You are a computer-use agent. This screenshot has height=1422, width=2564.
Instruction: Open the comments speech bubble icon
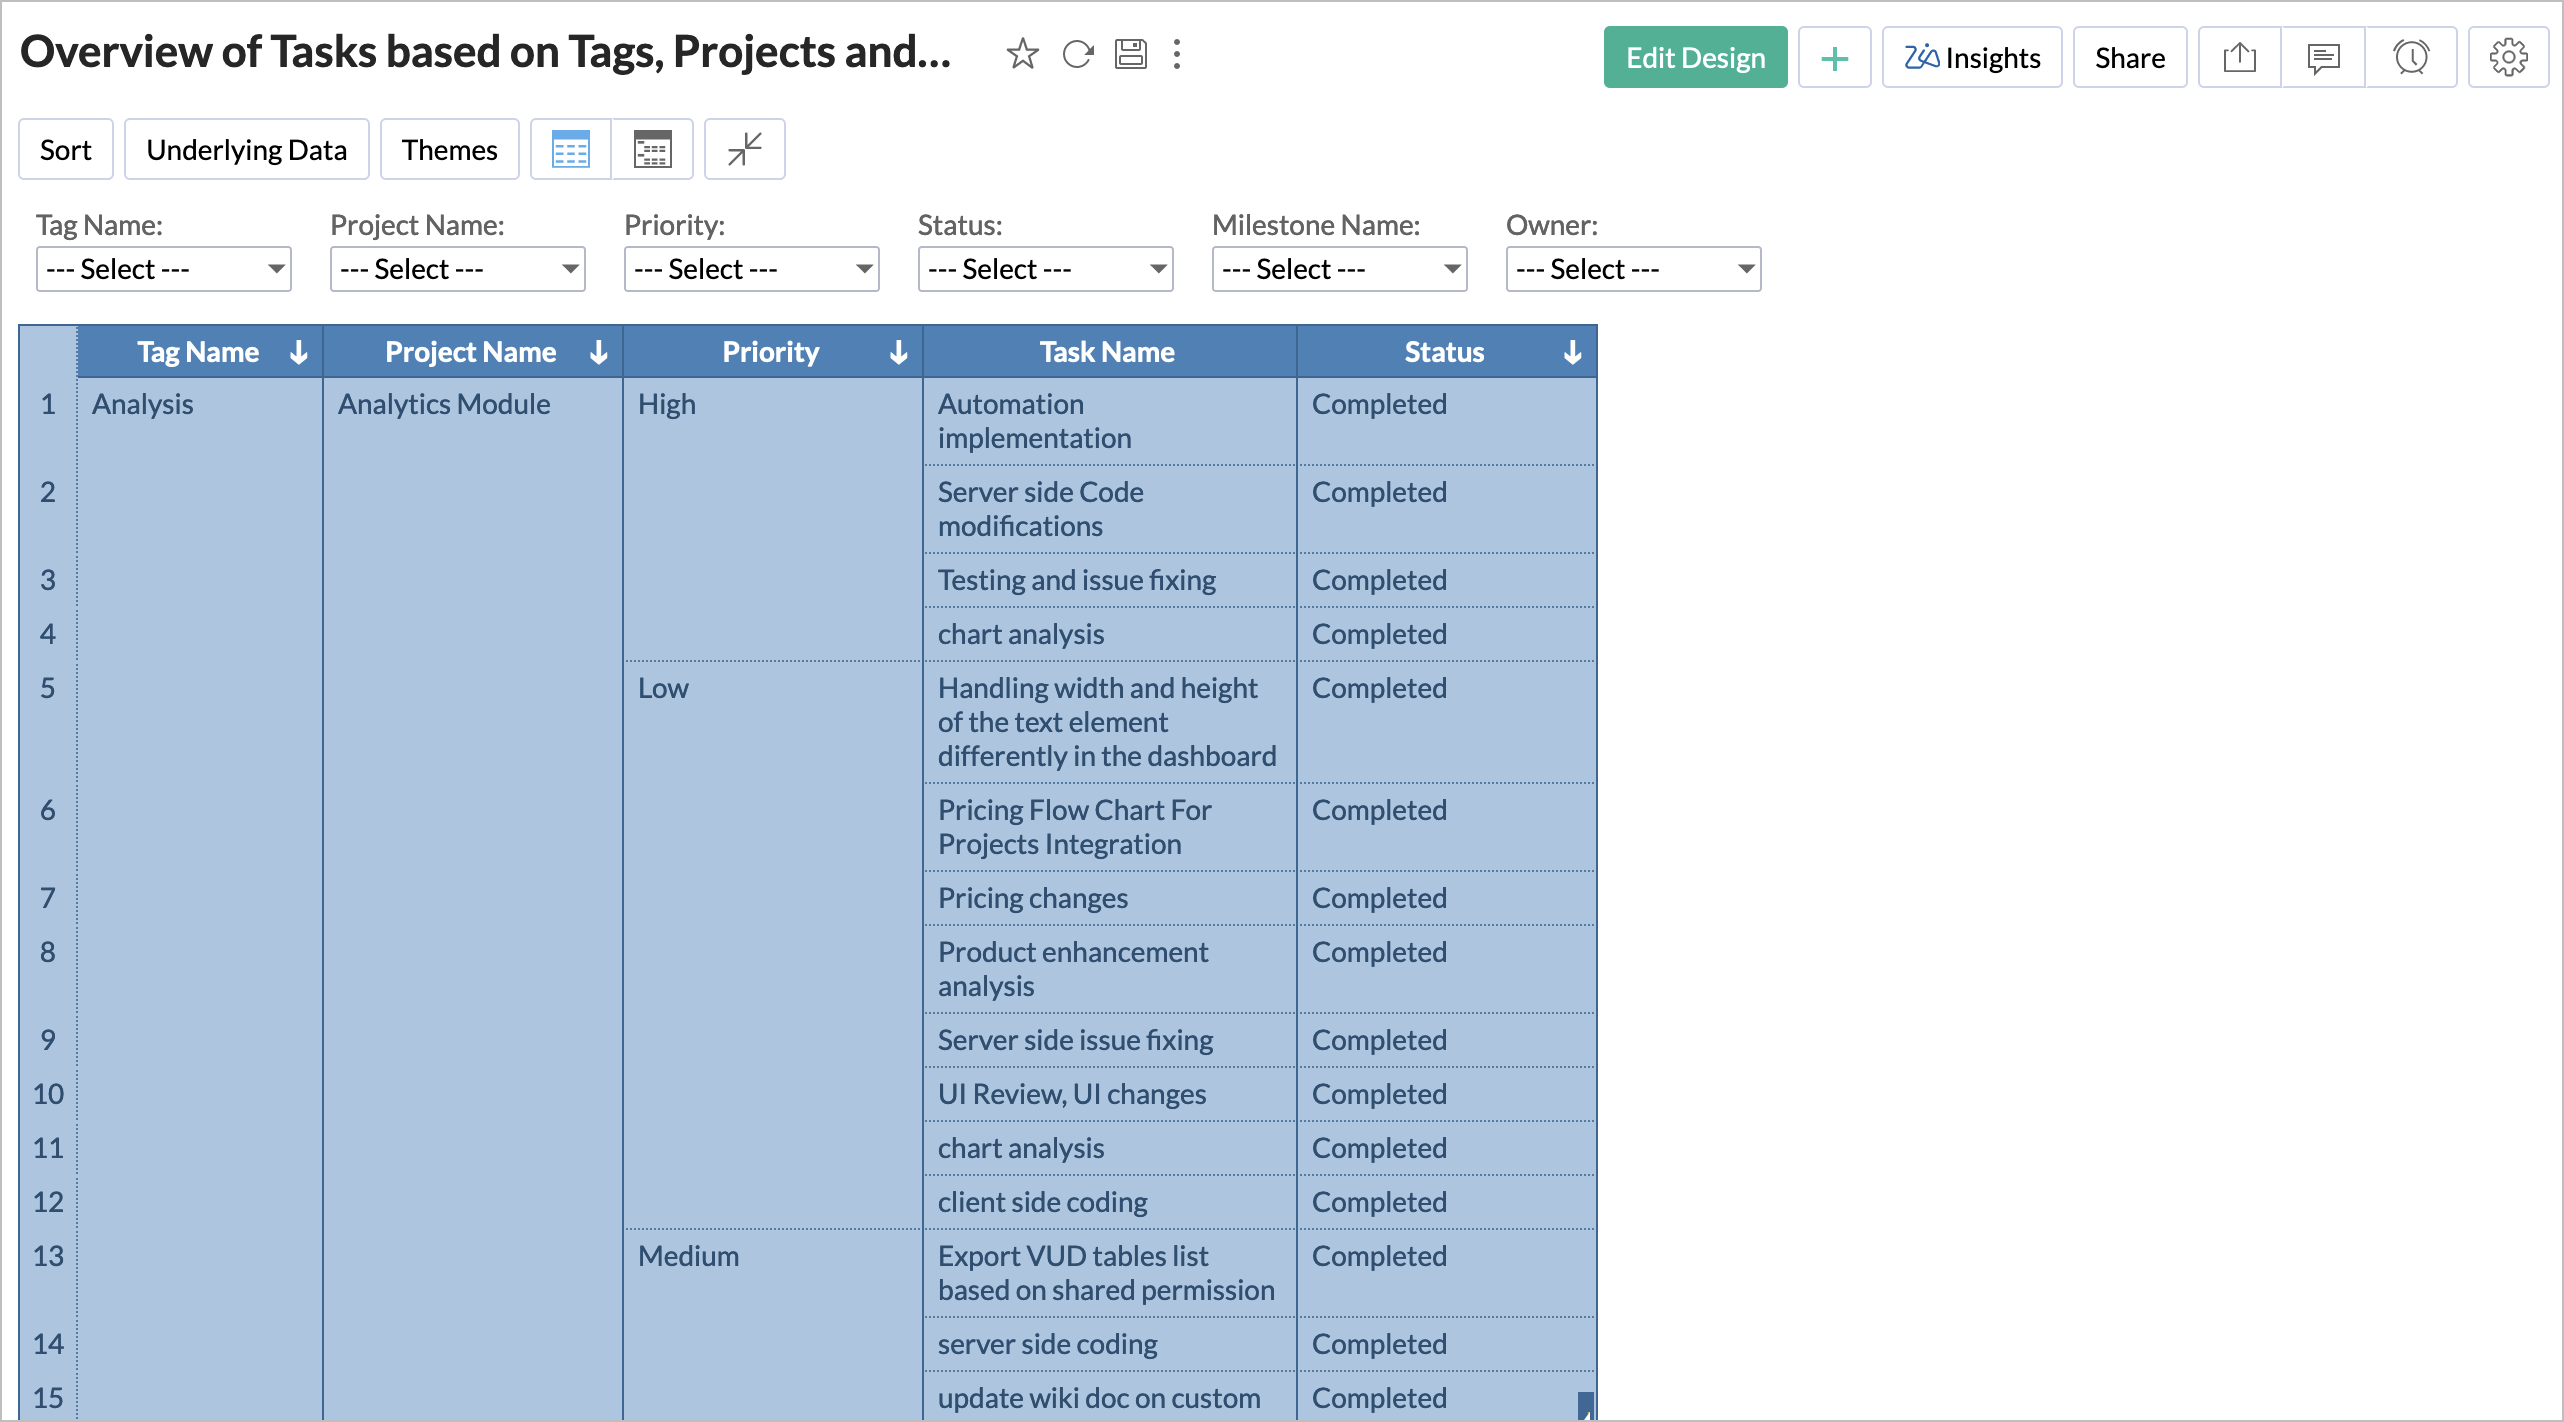(x=2323, y=58)
